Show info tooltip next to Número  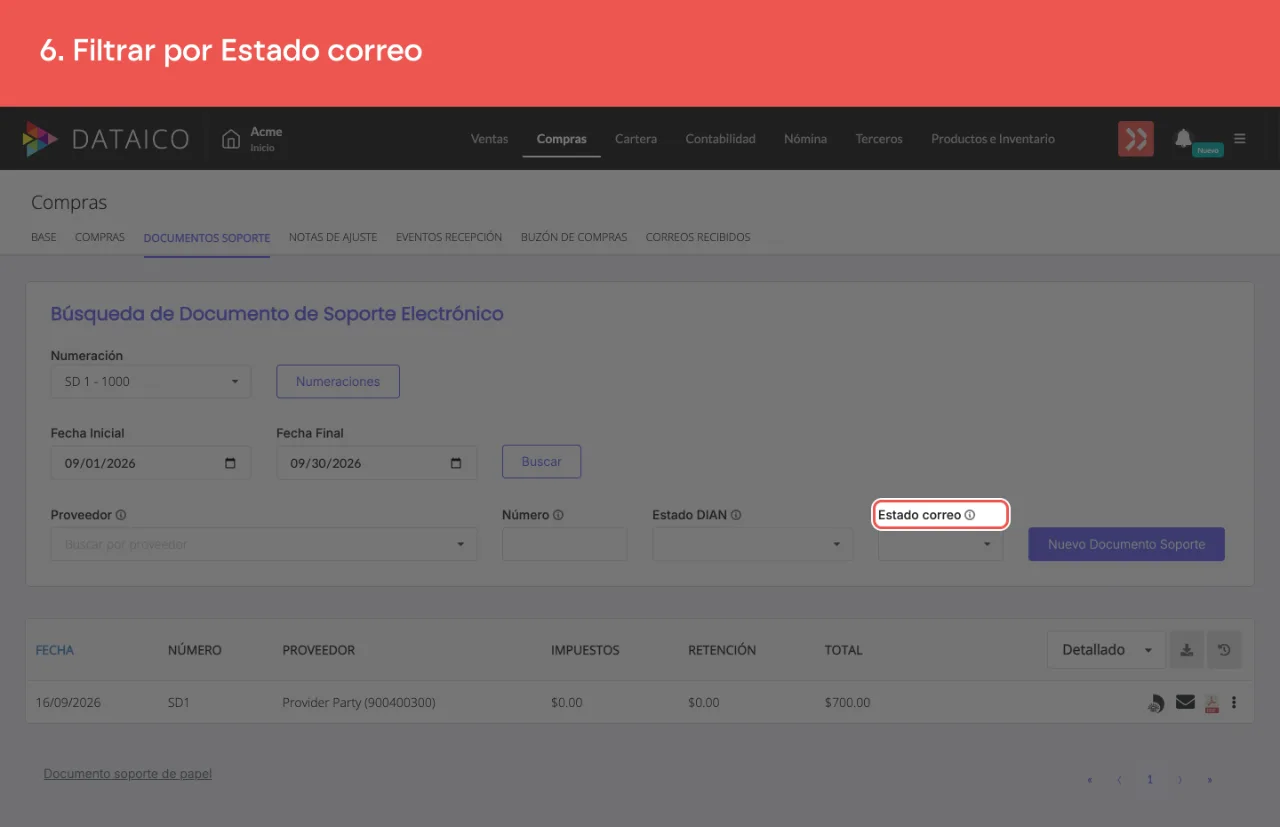(558, 515)
